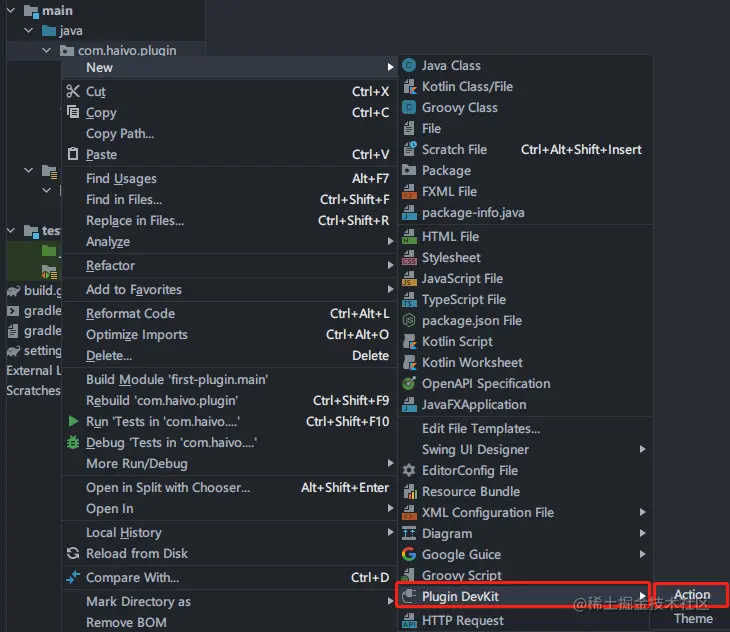Click the Google Guice icon
Image resolution: width=730 pixels, height=632 pixels.
[409, 554]
